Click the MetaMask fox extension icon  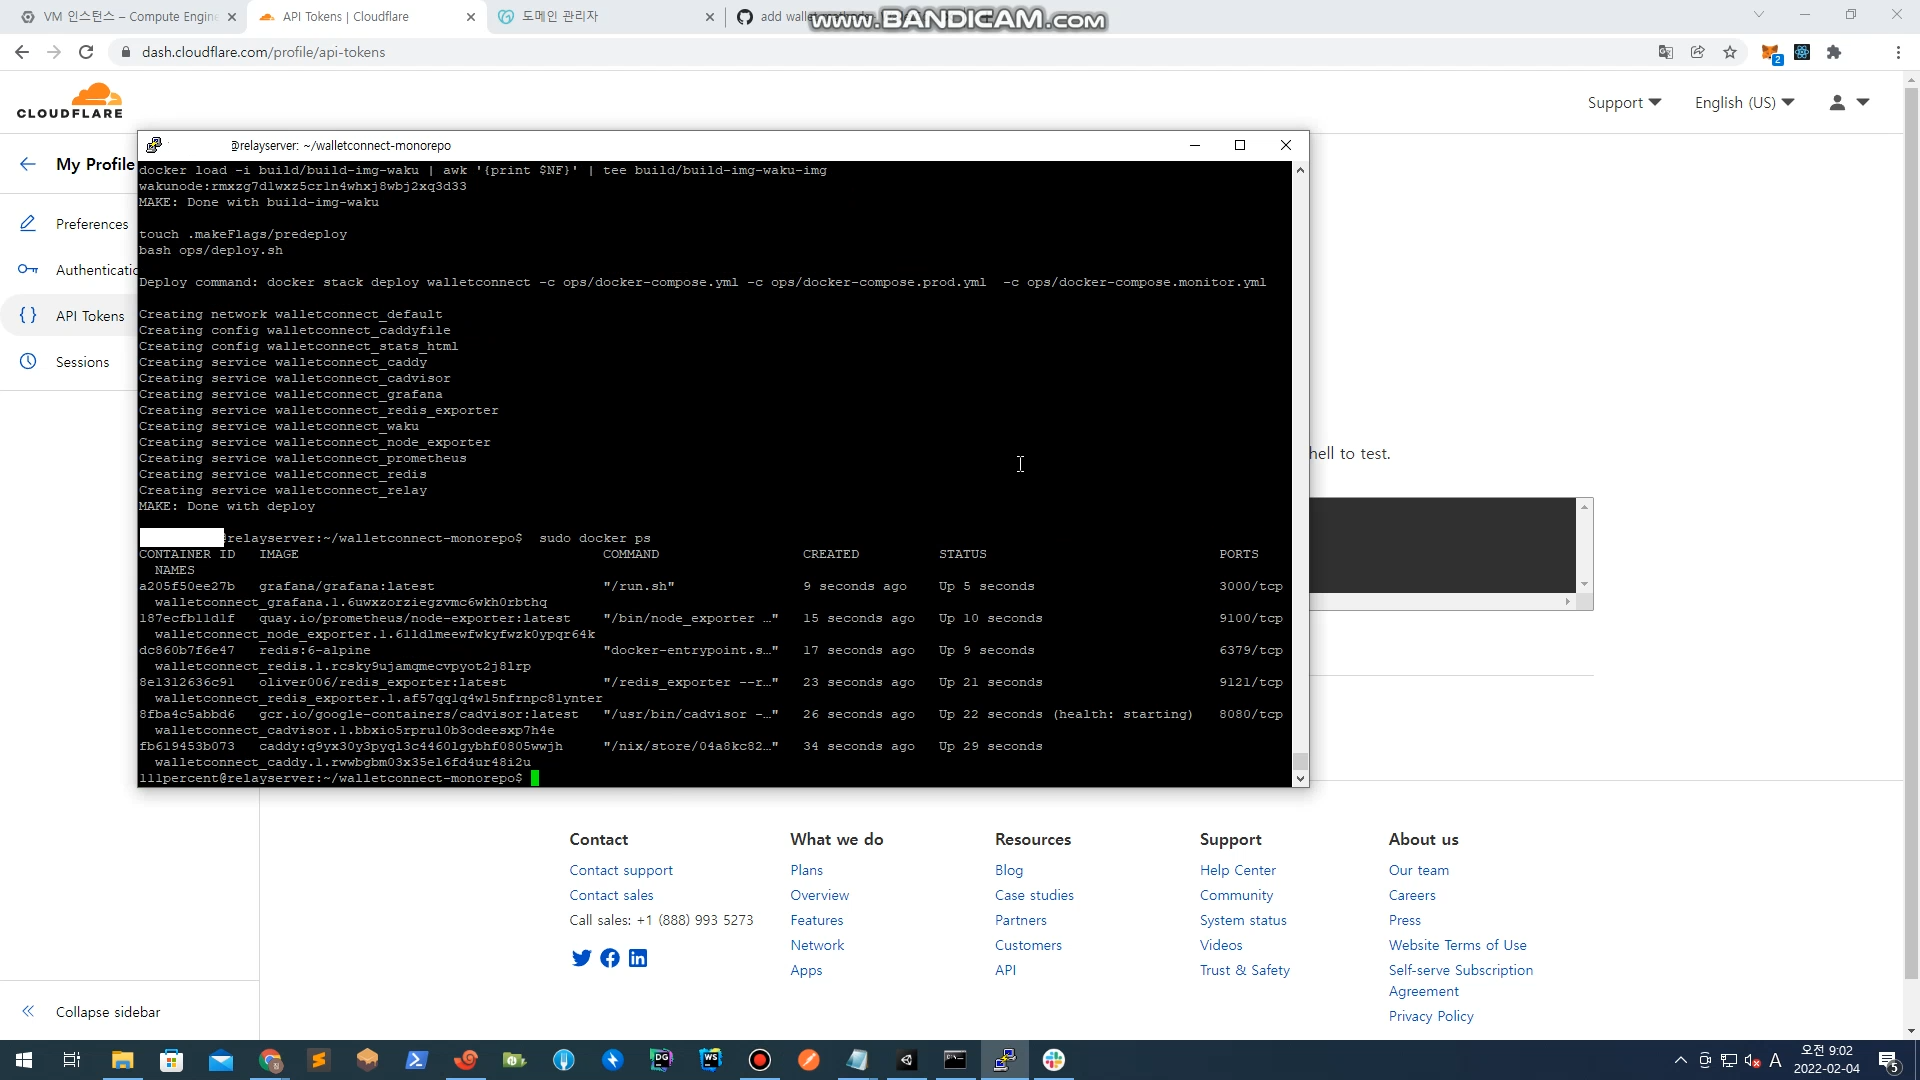1770,52
